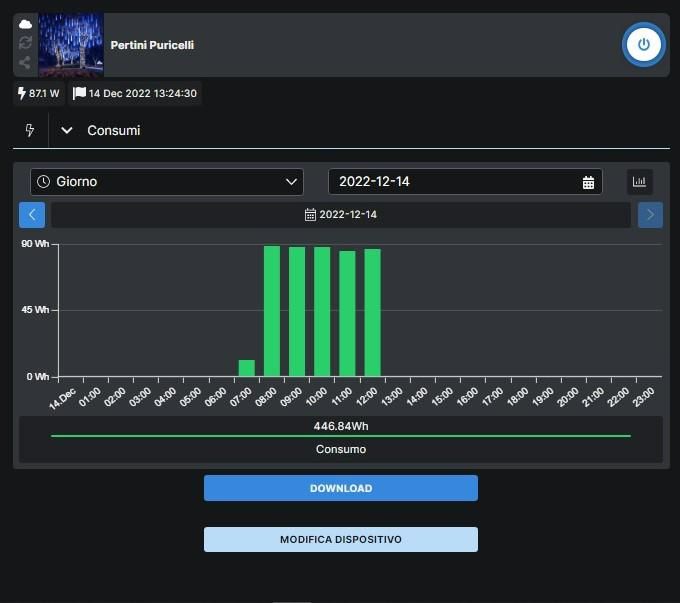This screenshot has width=680, height=603.
Task: Click the 23:00 axis label
Action: click(644, 397)
